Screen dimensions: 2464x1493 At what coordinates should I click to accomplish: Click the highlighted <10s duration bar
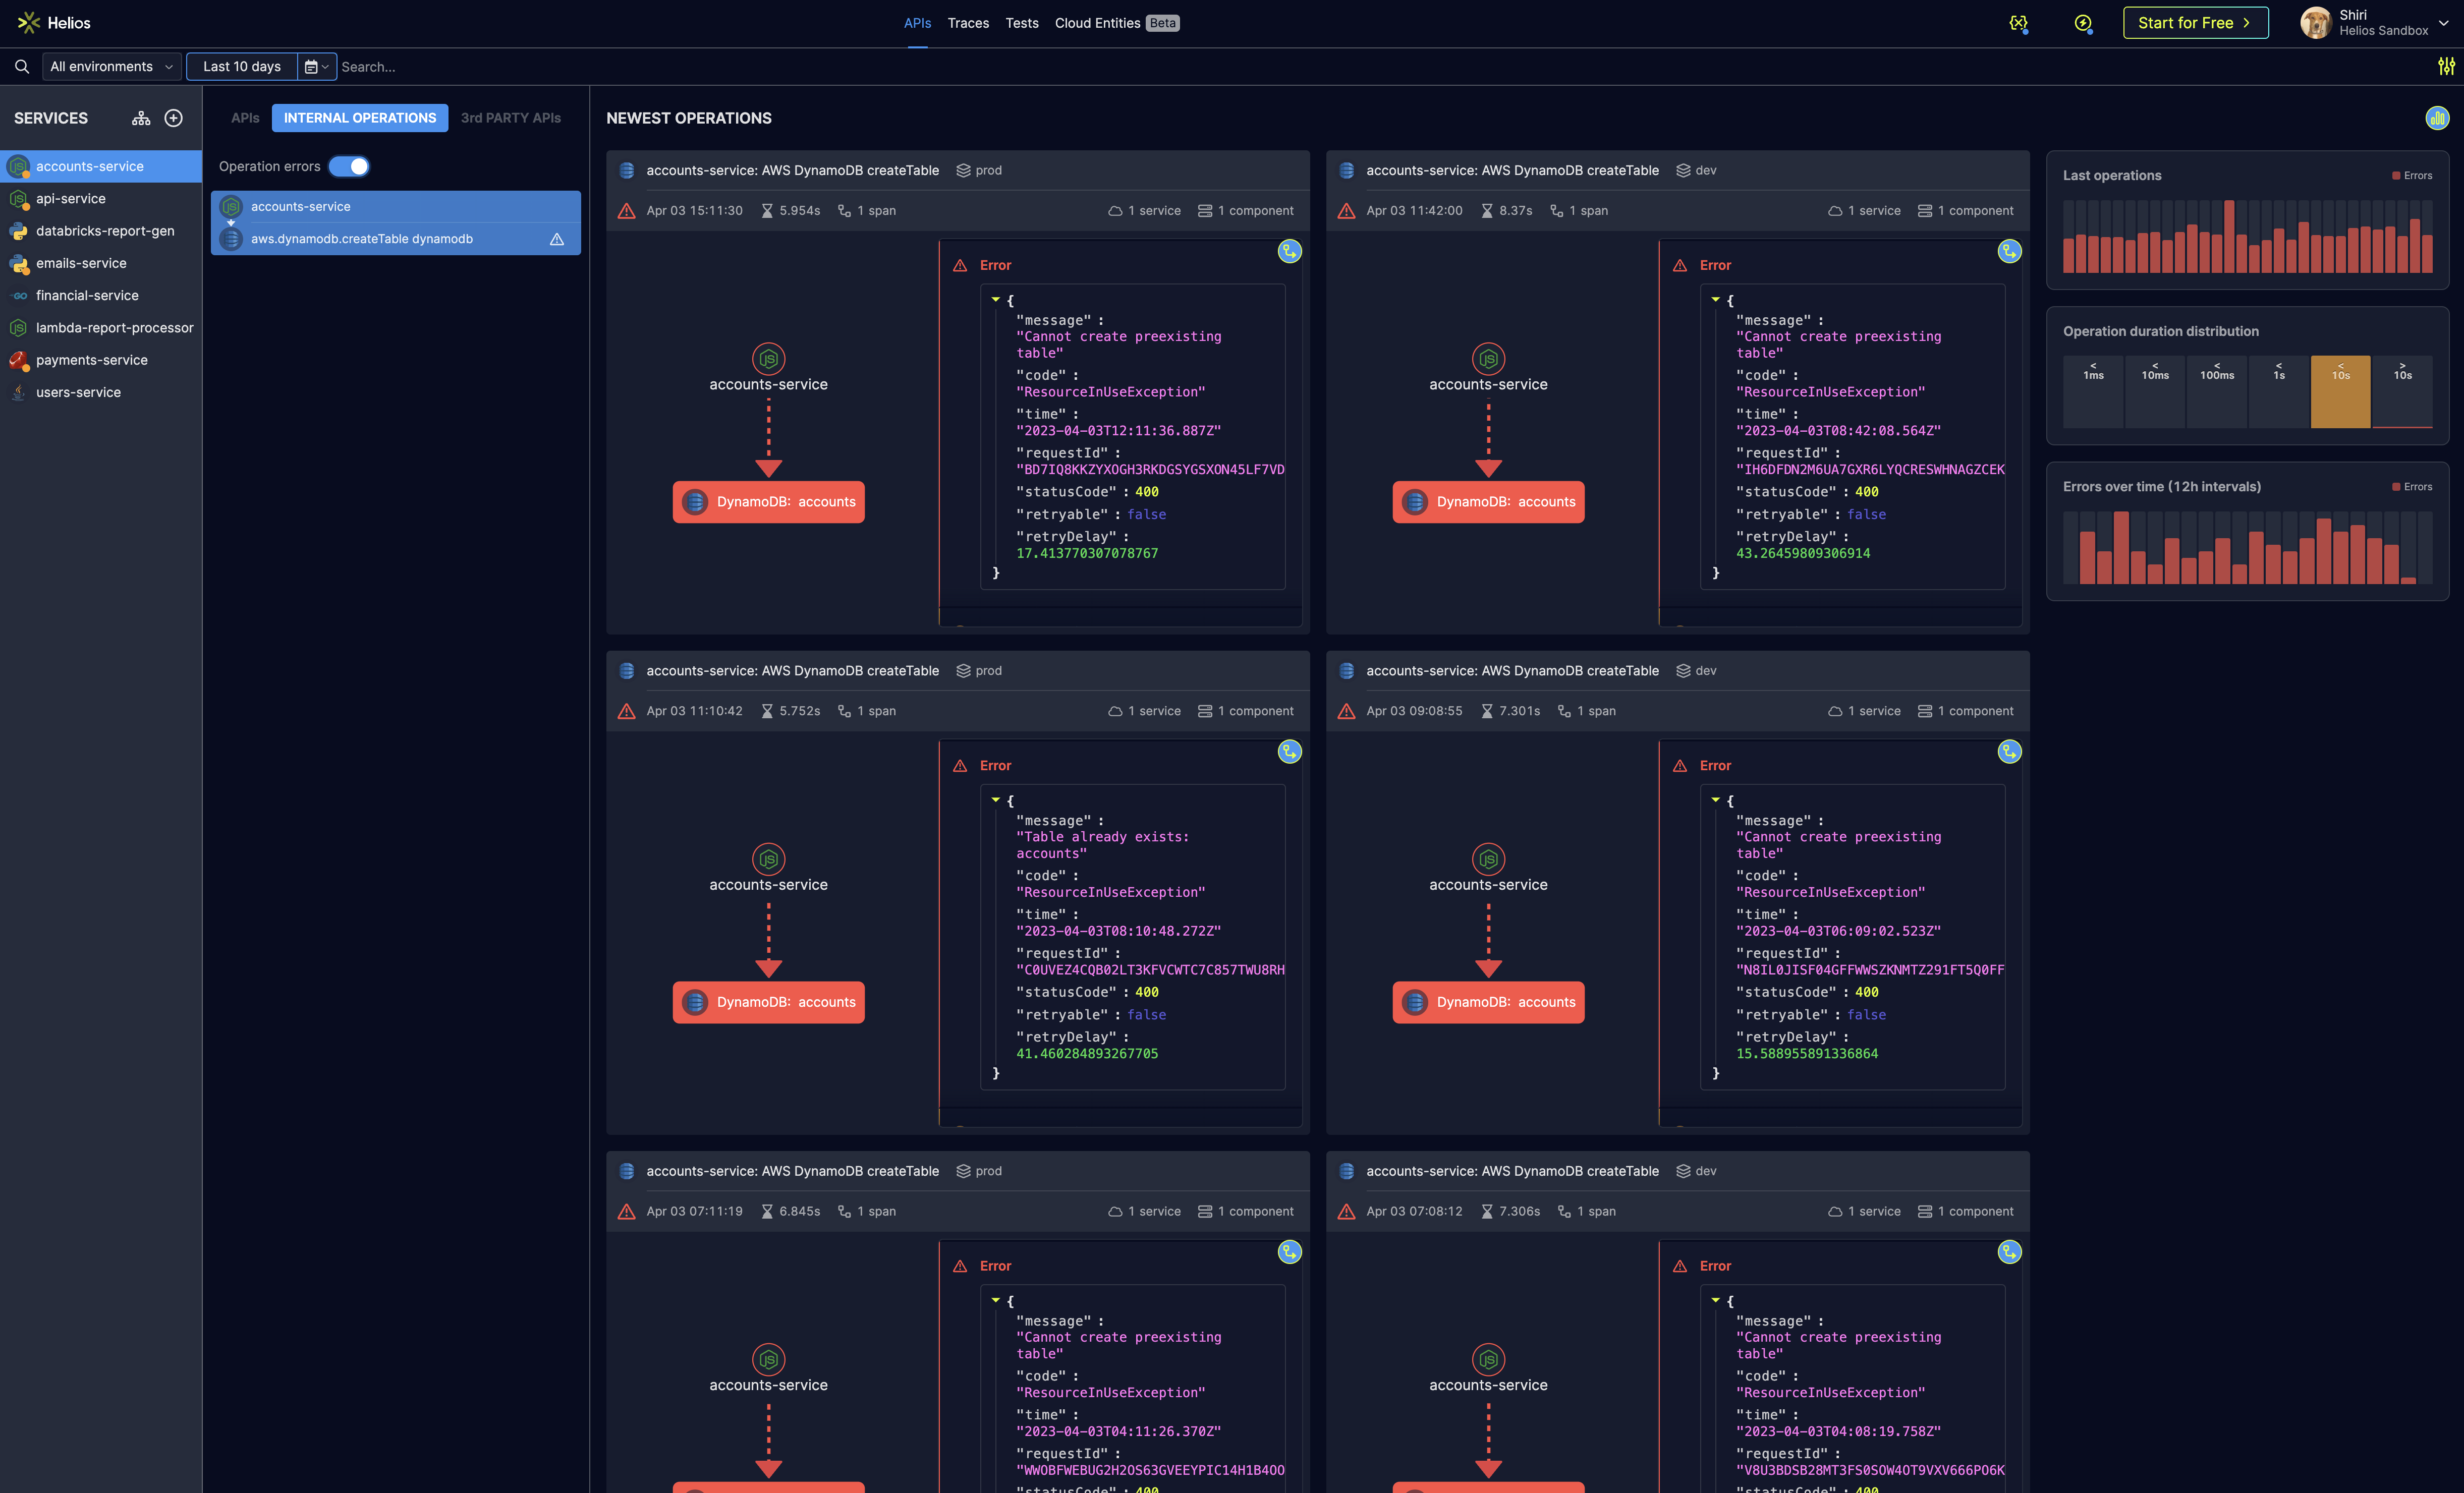(2340, 392)
